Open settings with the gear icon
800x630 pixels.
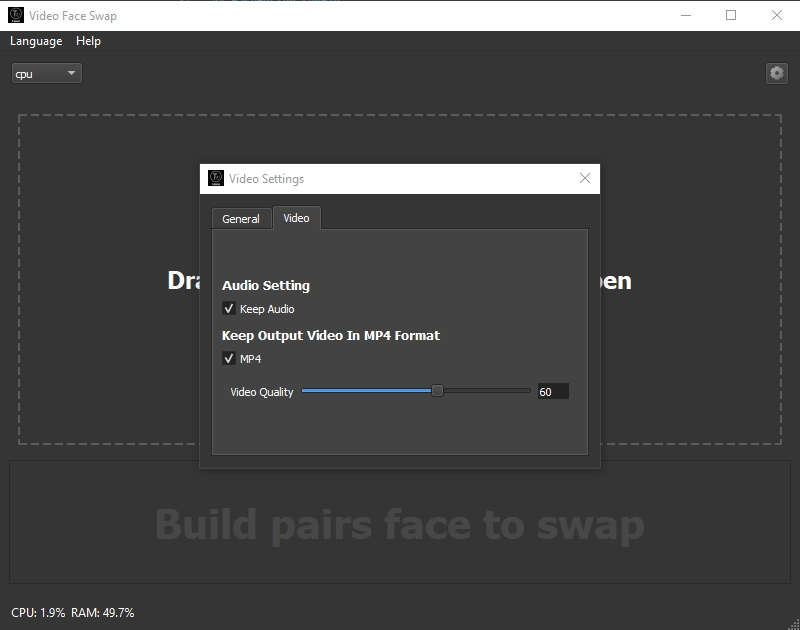[x=776, y=73]
